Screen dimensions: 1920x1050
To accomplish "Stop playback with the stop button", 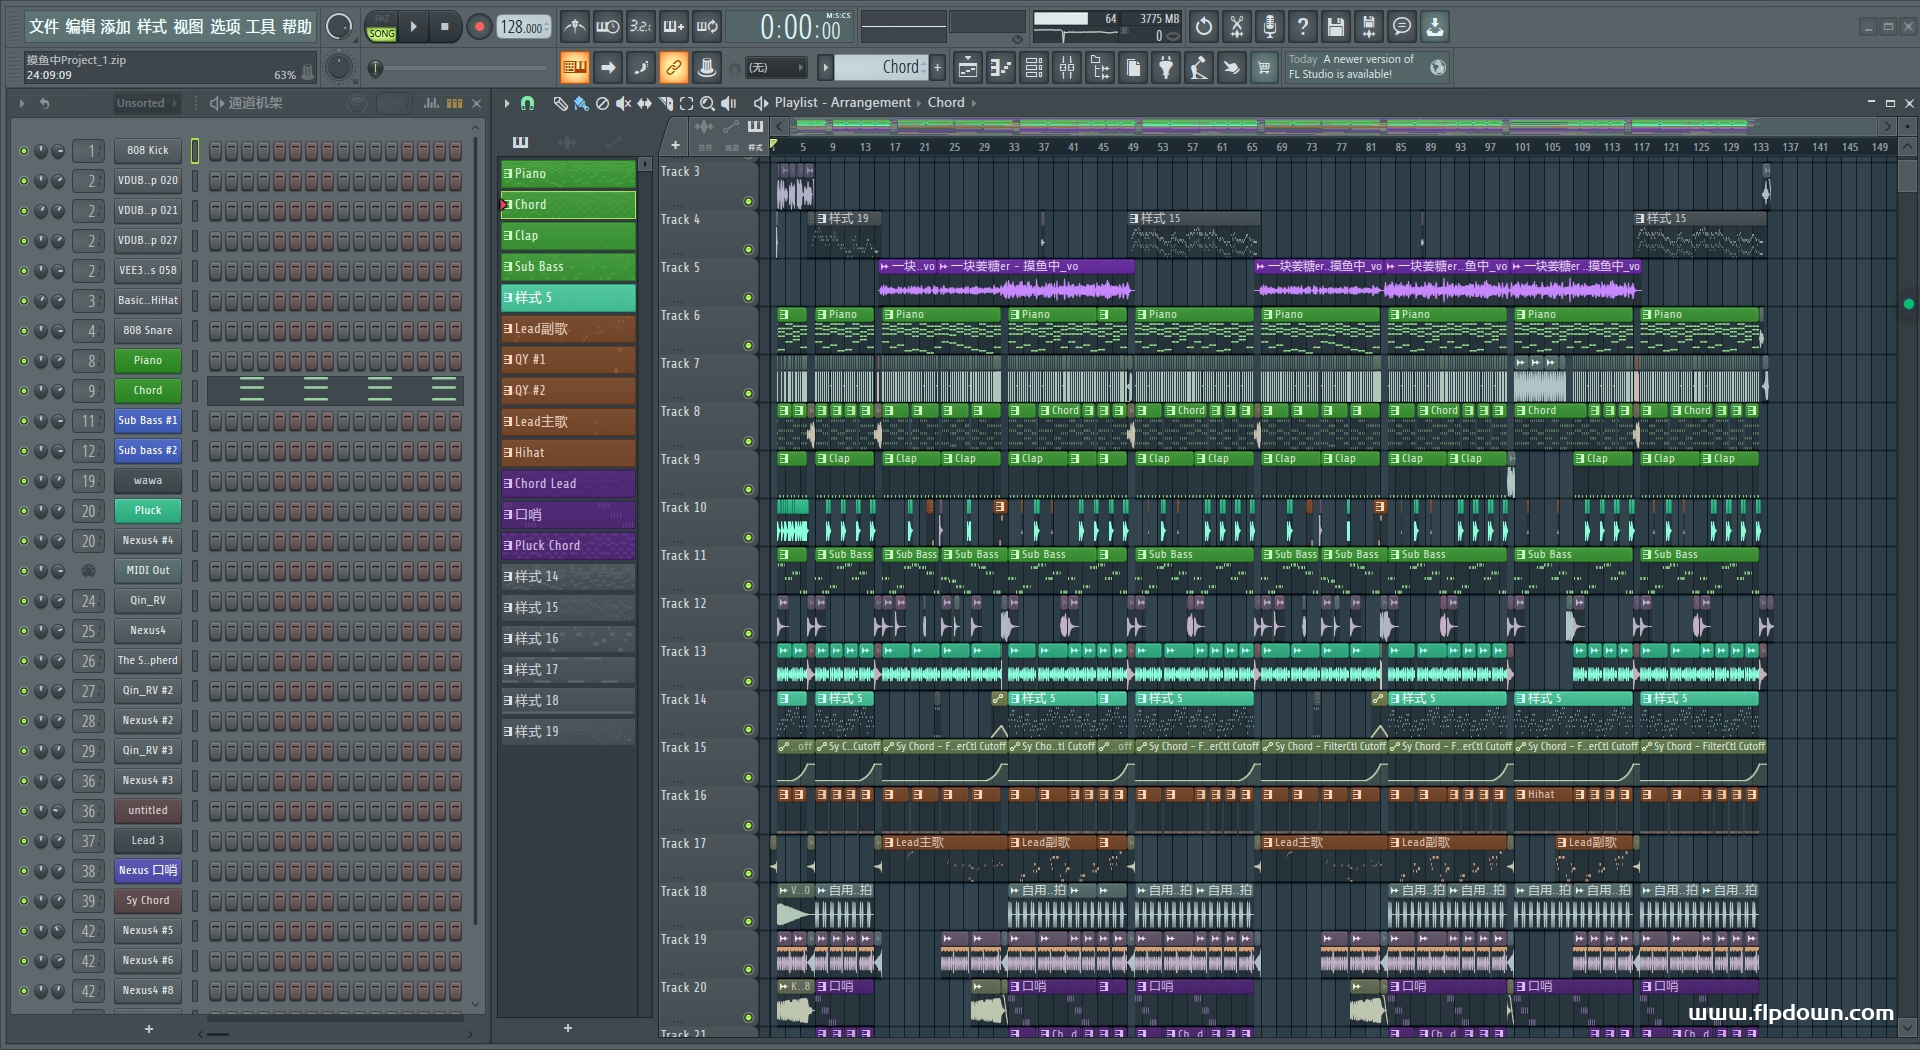I will click(444, 27).
